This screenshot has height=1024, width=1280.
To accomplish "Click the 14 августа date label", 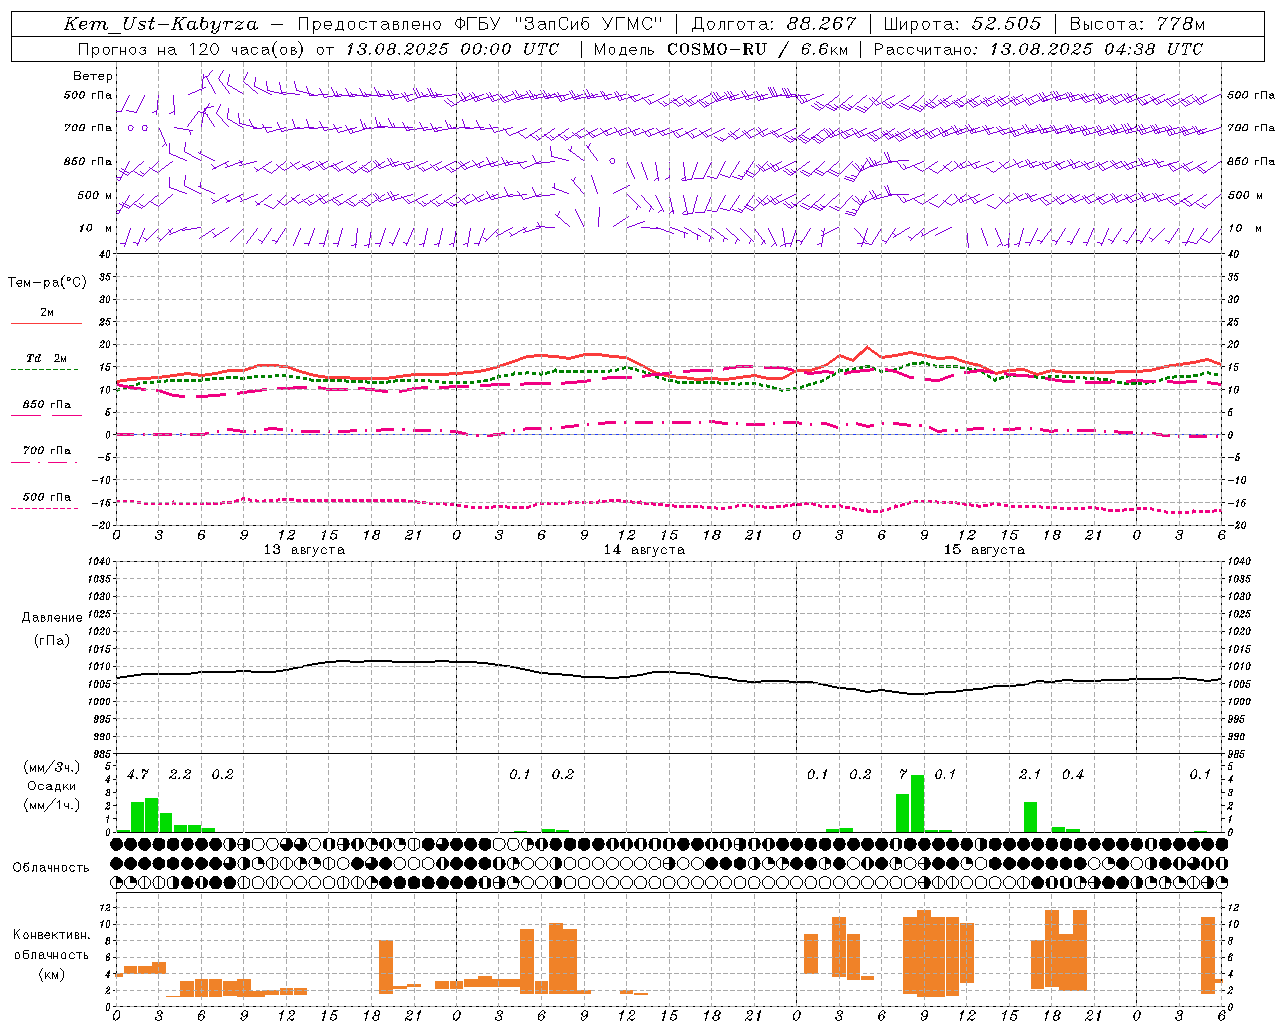I will point(644,550).
